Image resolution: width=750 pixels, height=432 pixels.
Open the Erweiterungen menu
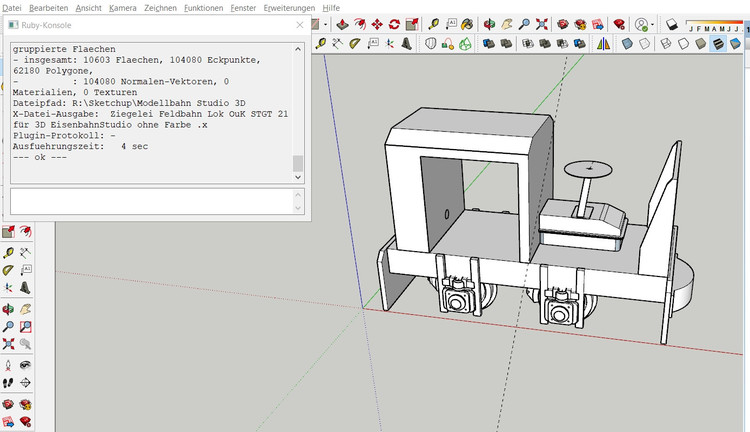pyautogui.click(x=288, y=7)
